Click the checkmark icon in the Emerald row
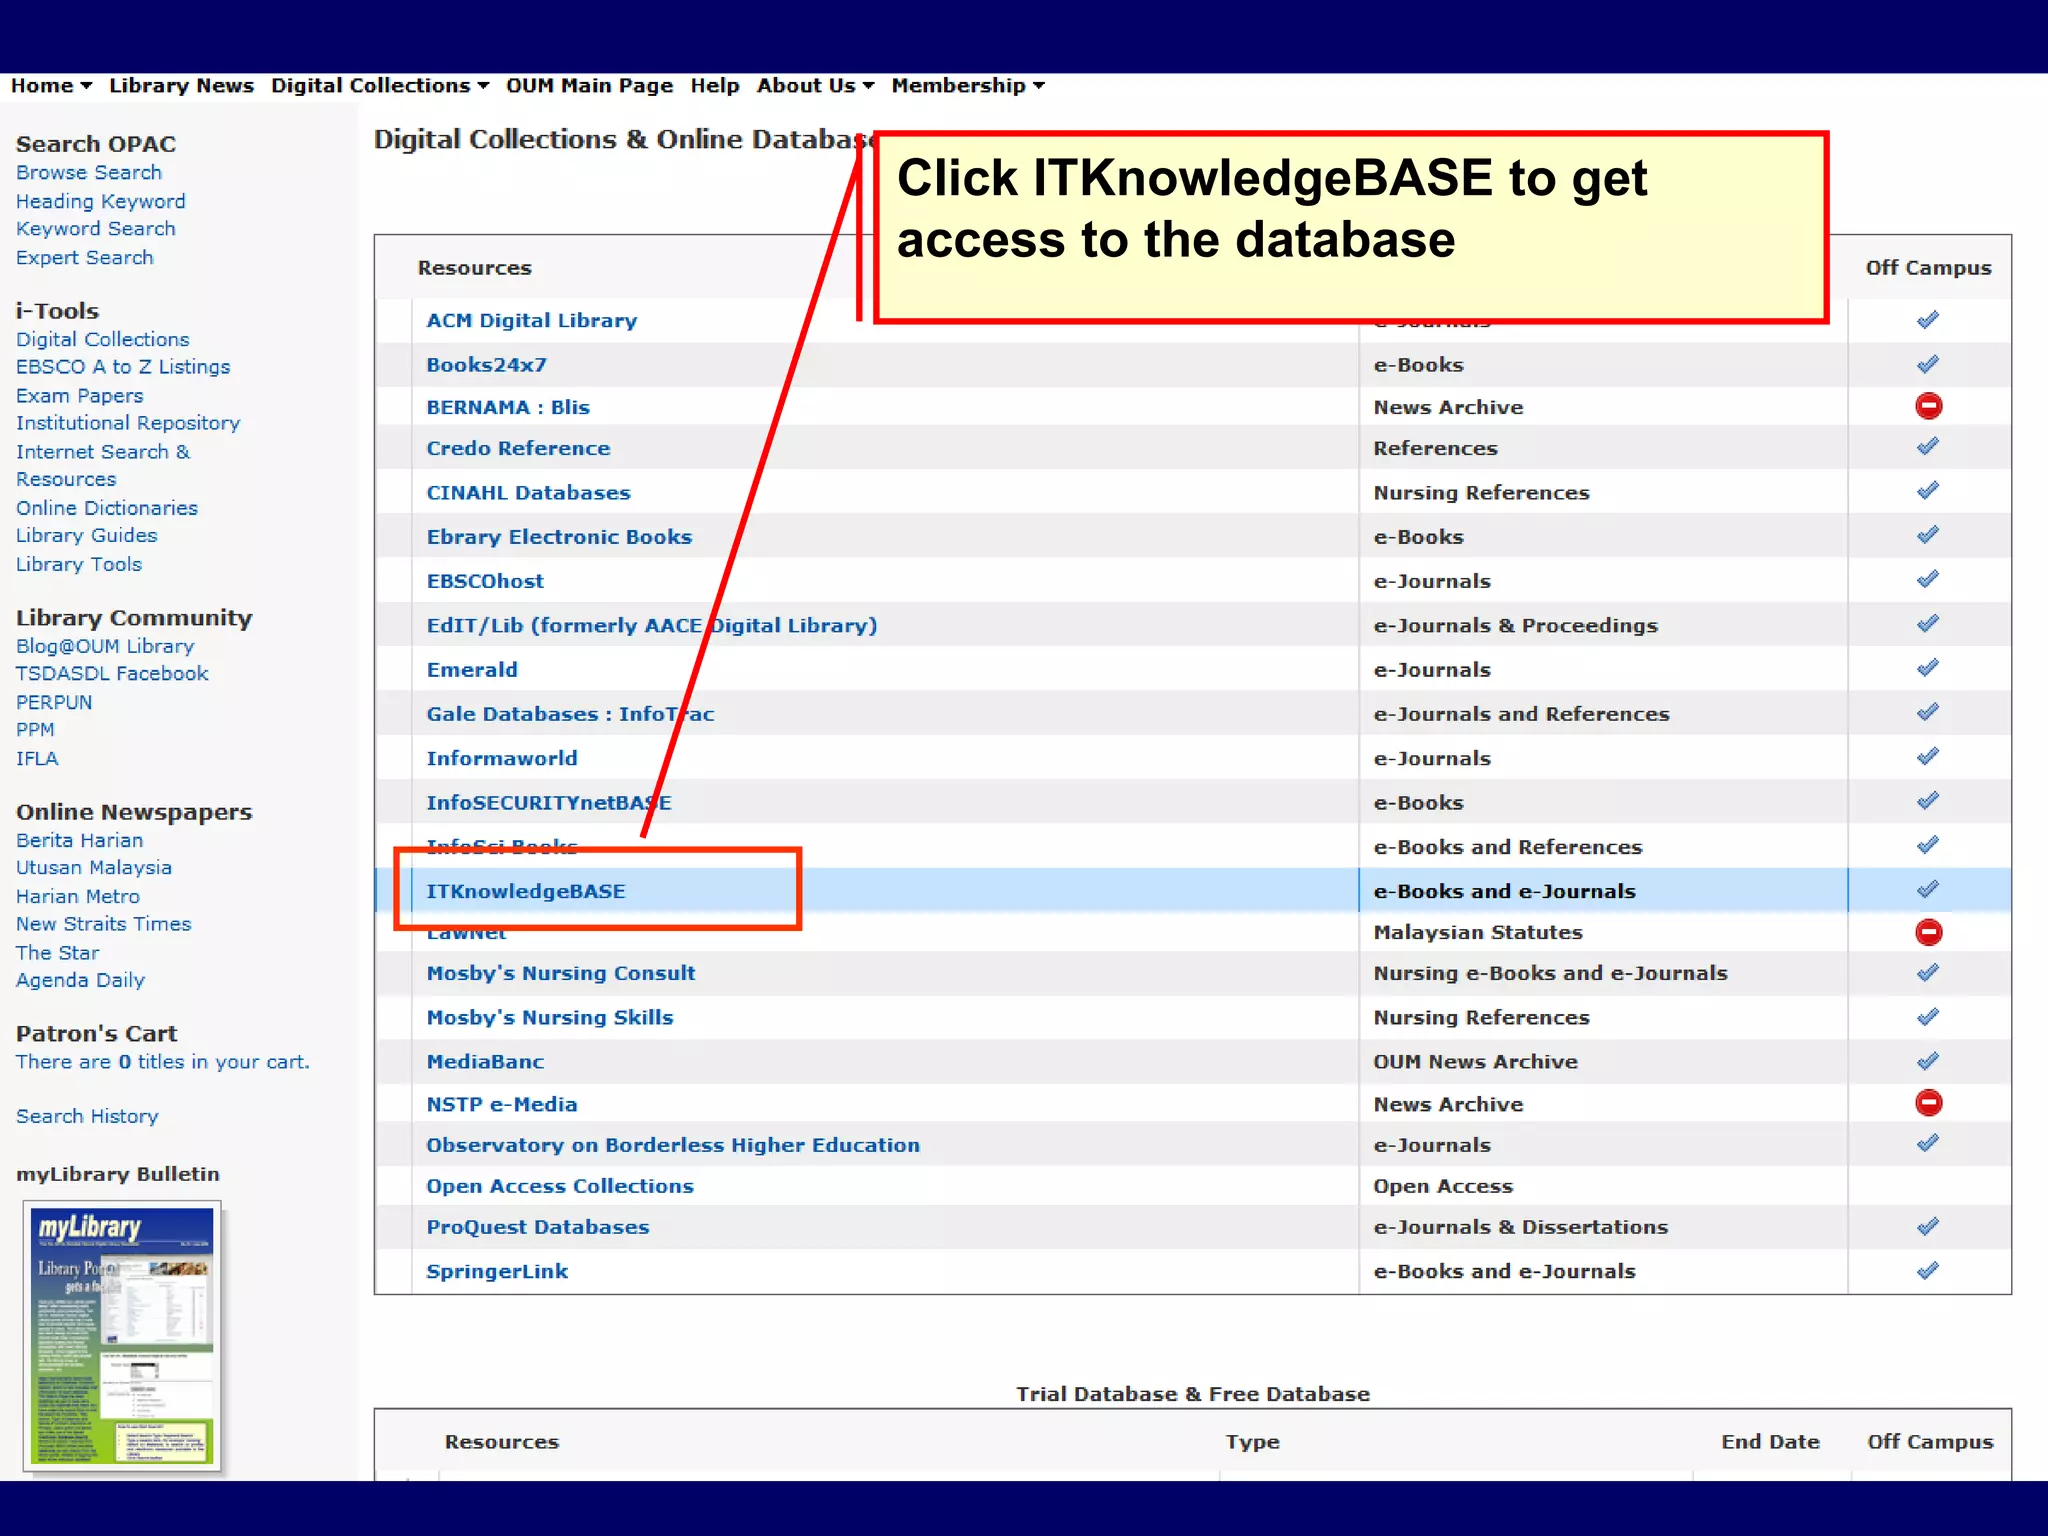This screenshot has height=1536, width=2048. (1928, 667)
